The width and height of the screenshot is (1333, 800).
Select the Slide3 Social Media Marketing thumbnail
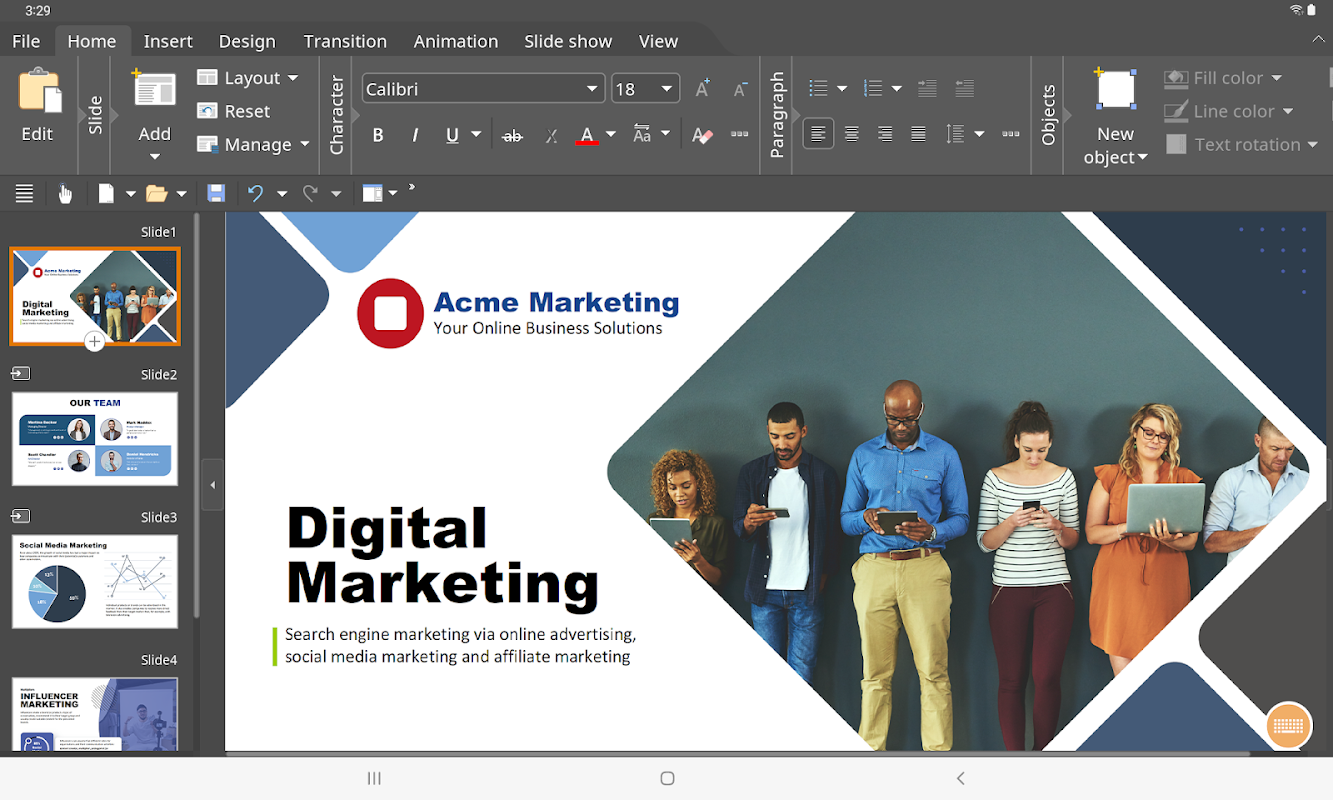[x=95, y=581]
